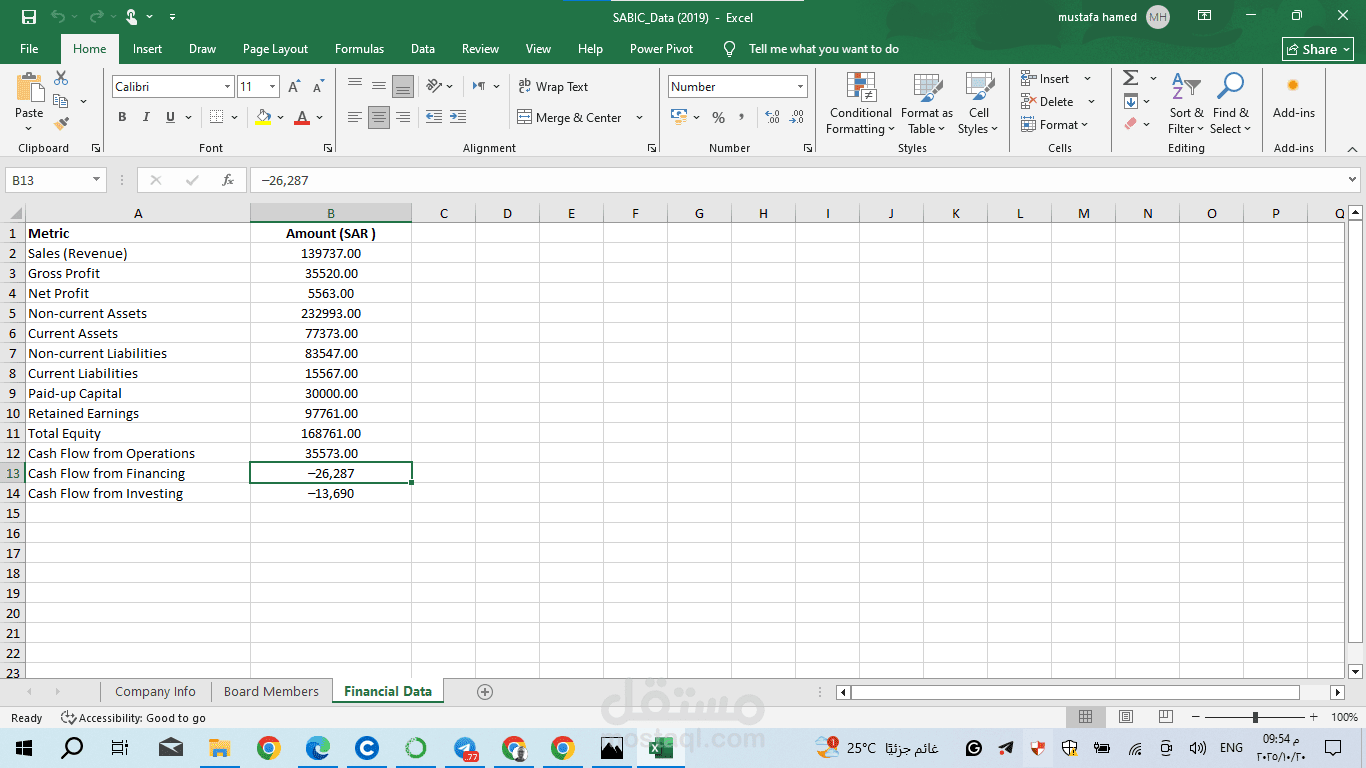
Task: Toggle Underline formatting
Action: pos(170,117)
